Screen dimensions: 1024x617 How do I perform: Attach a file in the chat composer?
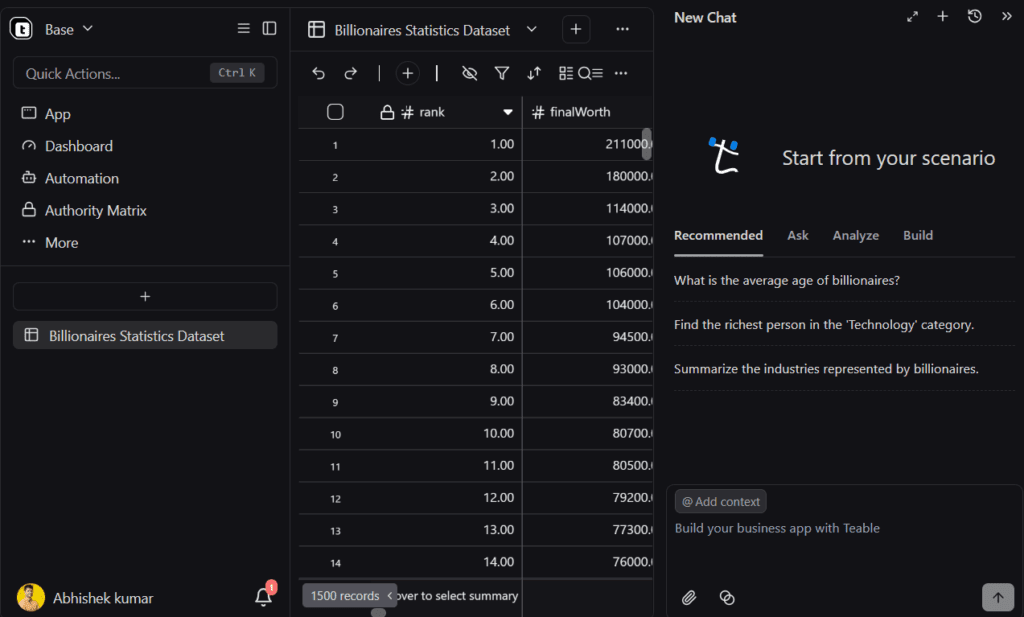point(689,597)
